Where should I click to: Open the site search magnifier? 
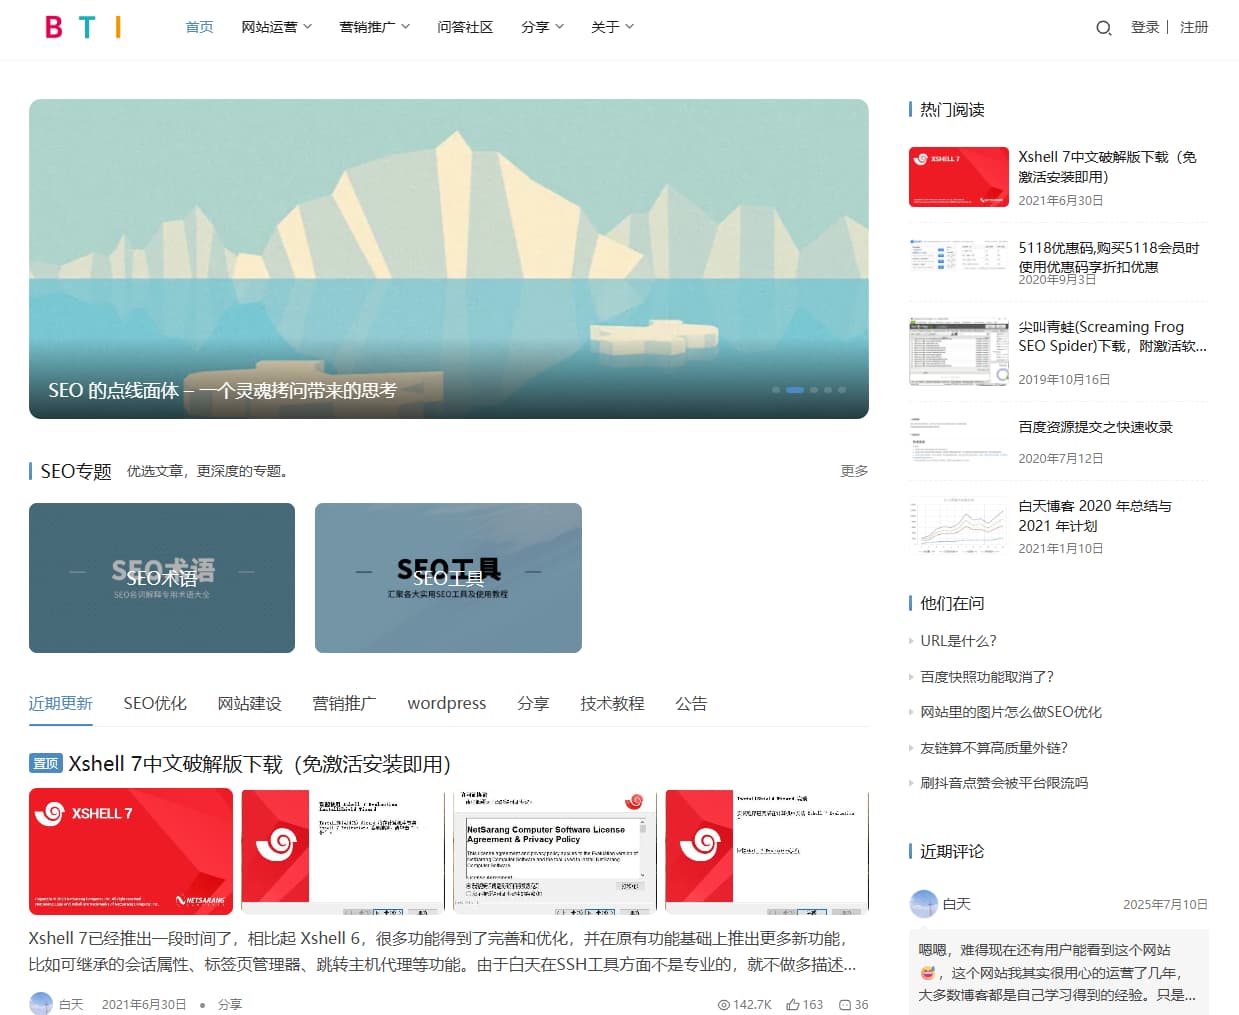coord(1102,28)
